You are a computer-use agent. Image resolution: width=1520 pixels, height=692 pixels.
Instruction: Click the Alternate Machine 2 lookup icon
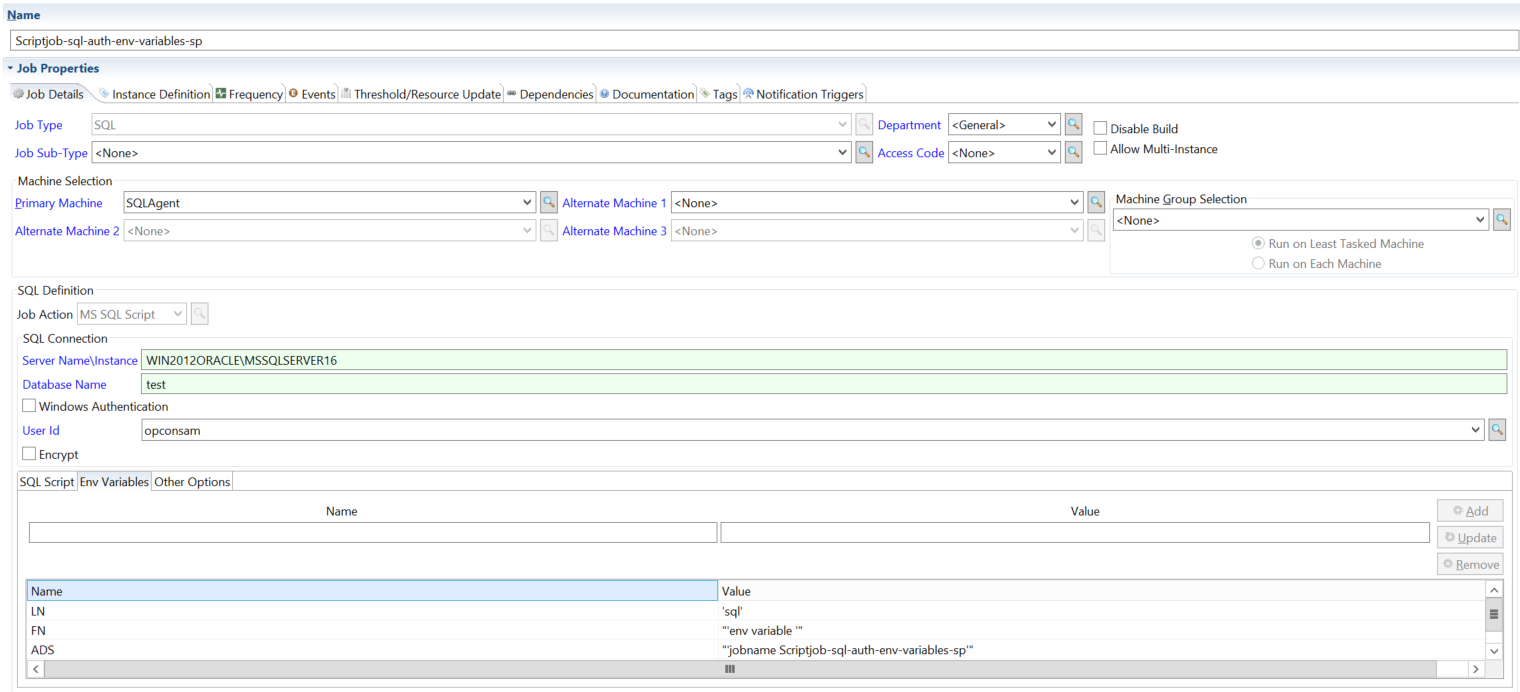549,230
